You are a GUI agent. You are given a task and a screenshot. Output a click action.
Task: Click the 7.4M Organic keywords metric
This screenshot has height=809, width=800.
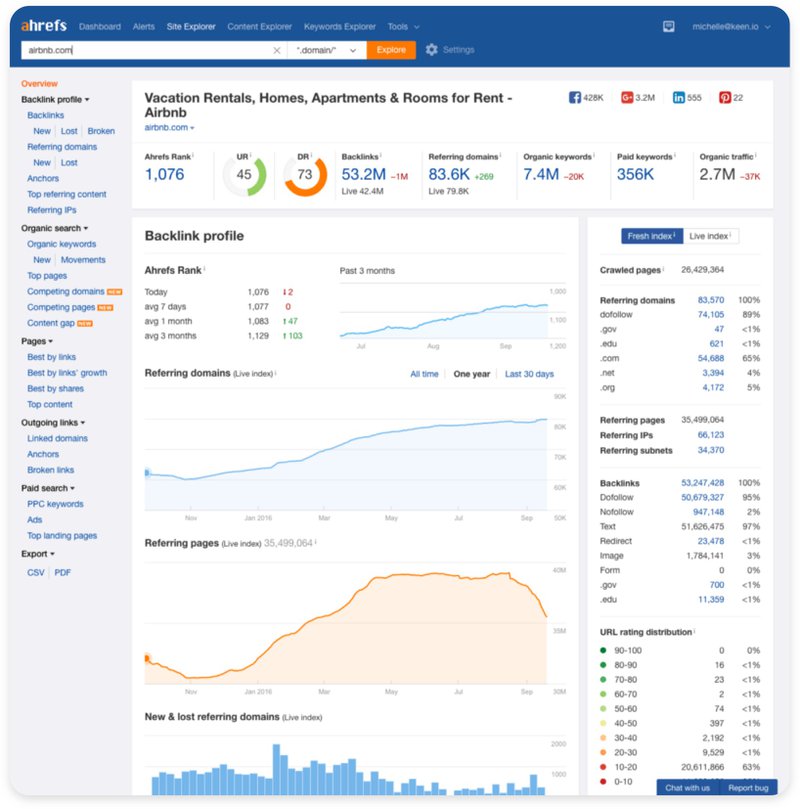(541, 174)
